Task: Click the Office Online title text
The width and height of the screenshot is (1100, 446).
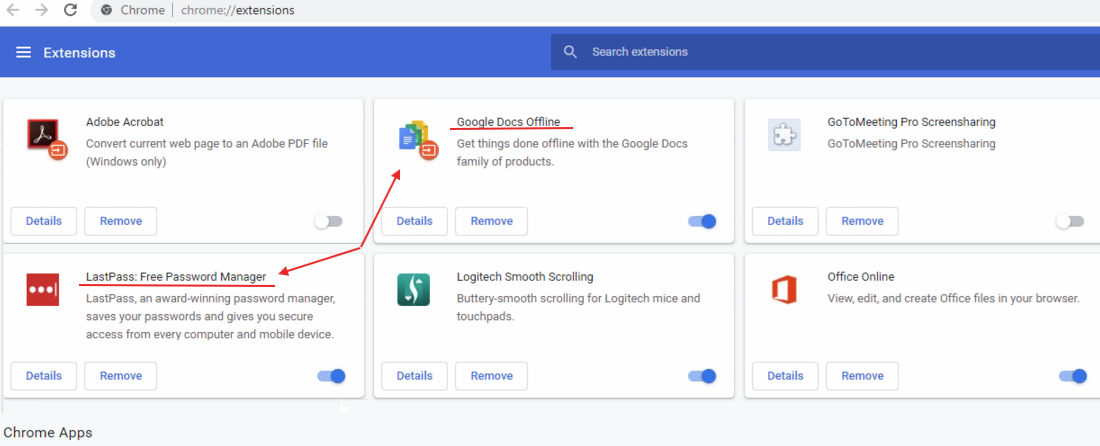Action: [x=861, y=276]
